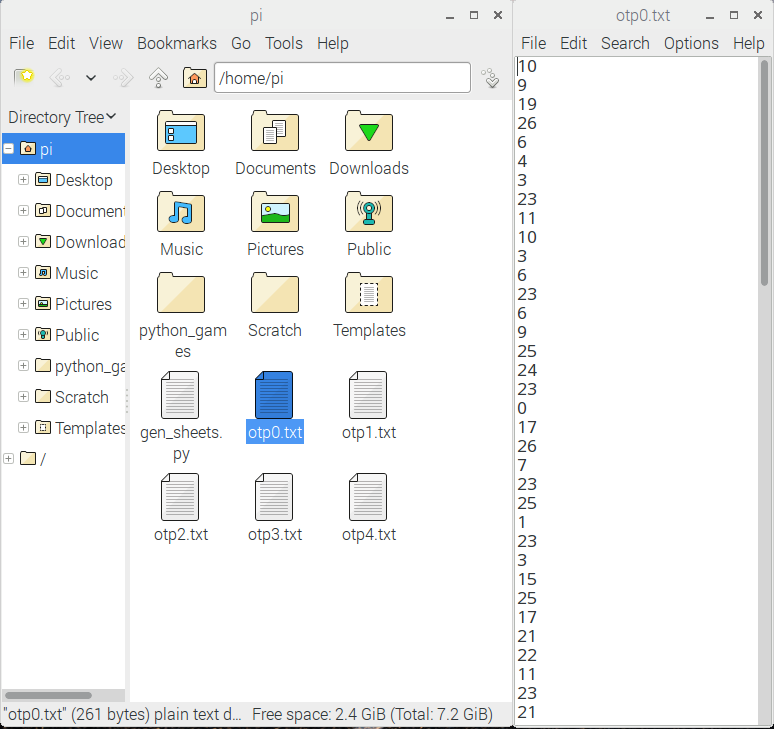Click the /home/pi path field
Viewport: 774px width, 729px height.
pos(342,77)
